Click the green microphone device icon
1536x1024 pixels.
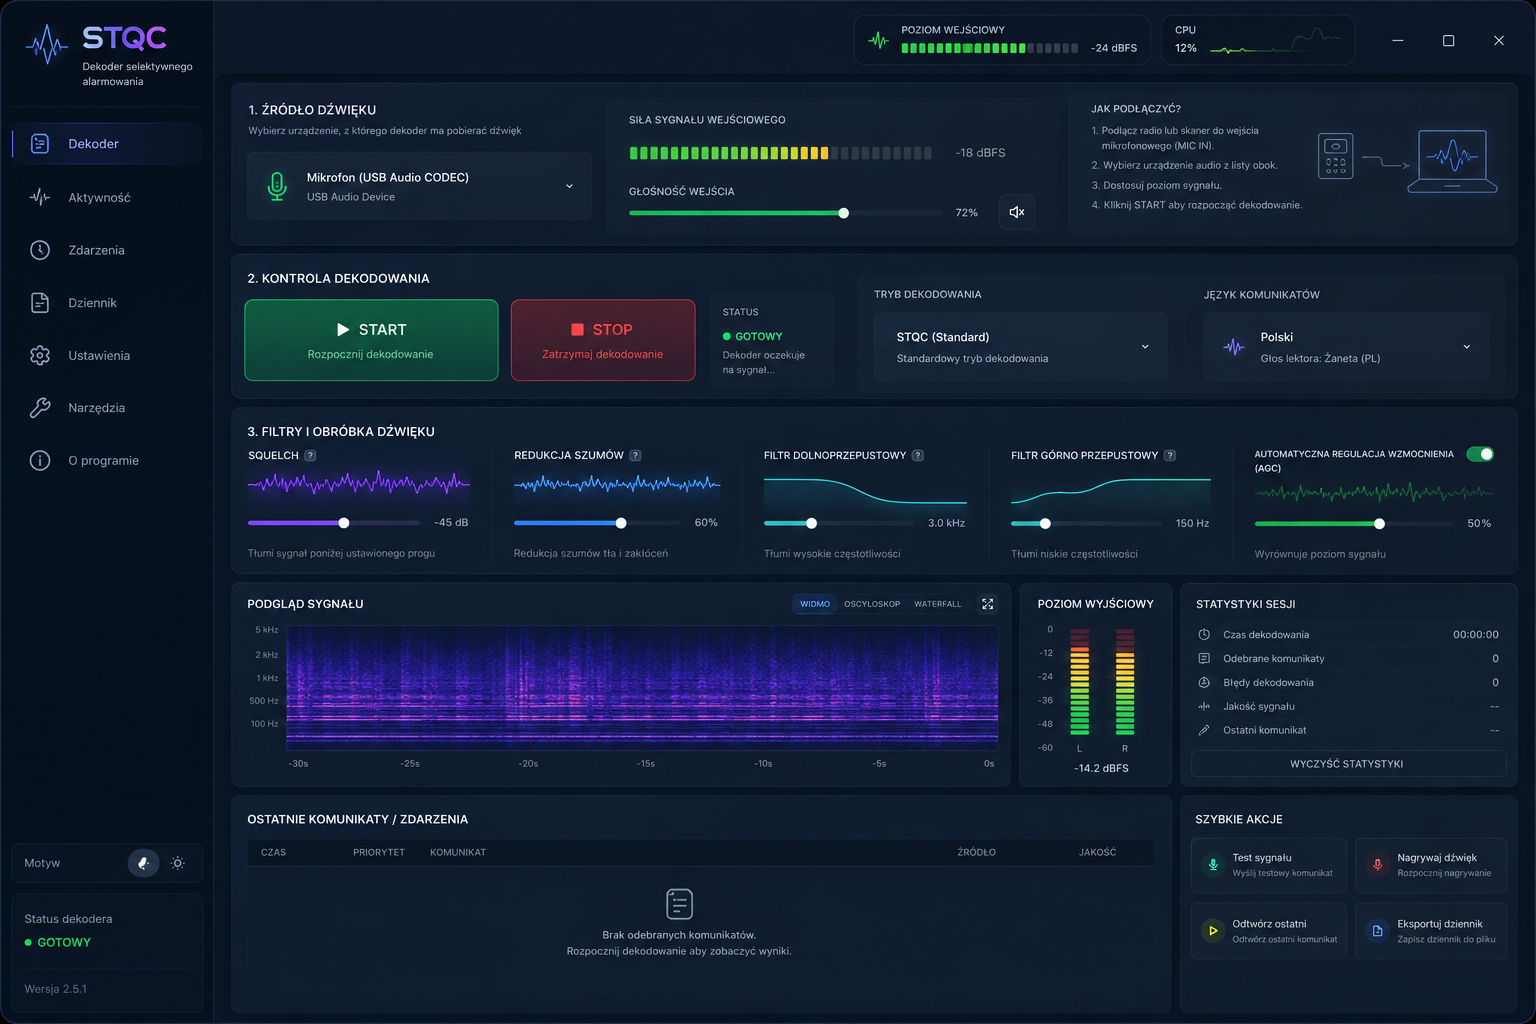pyautogui.click(x=277, y=186)
